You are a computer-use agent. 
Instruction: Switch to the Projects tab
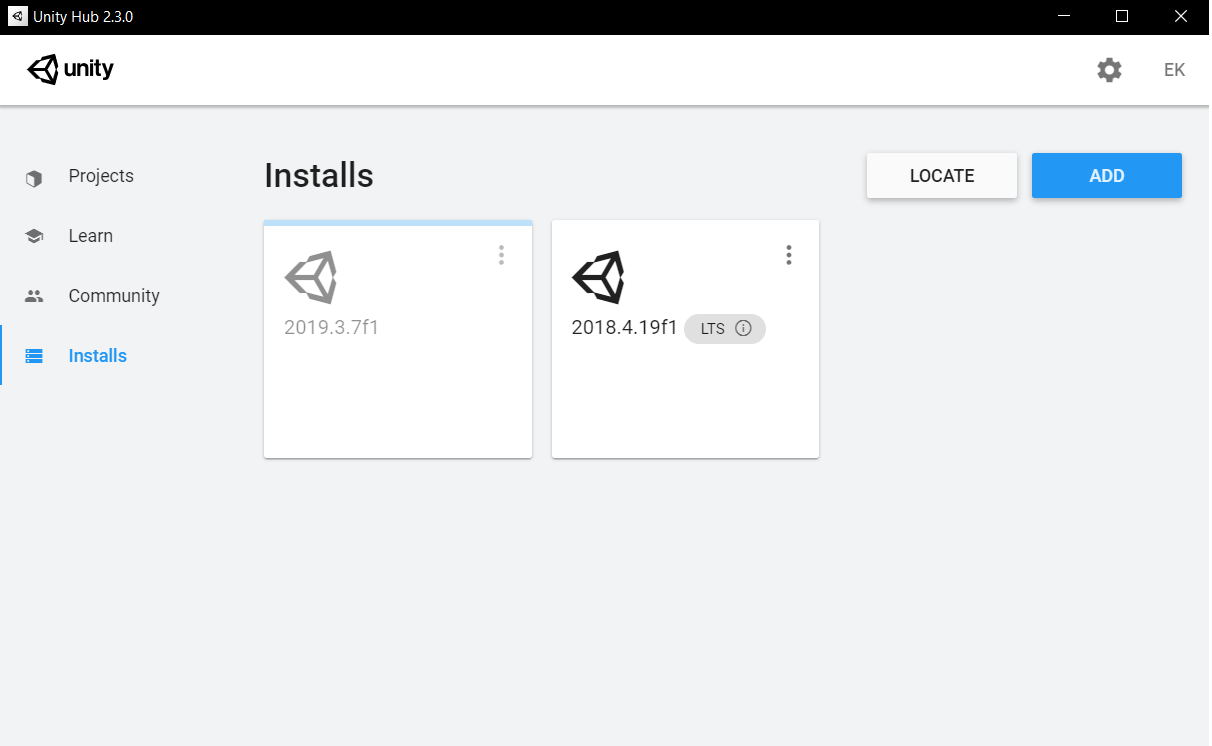pos(100,176)
